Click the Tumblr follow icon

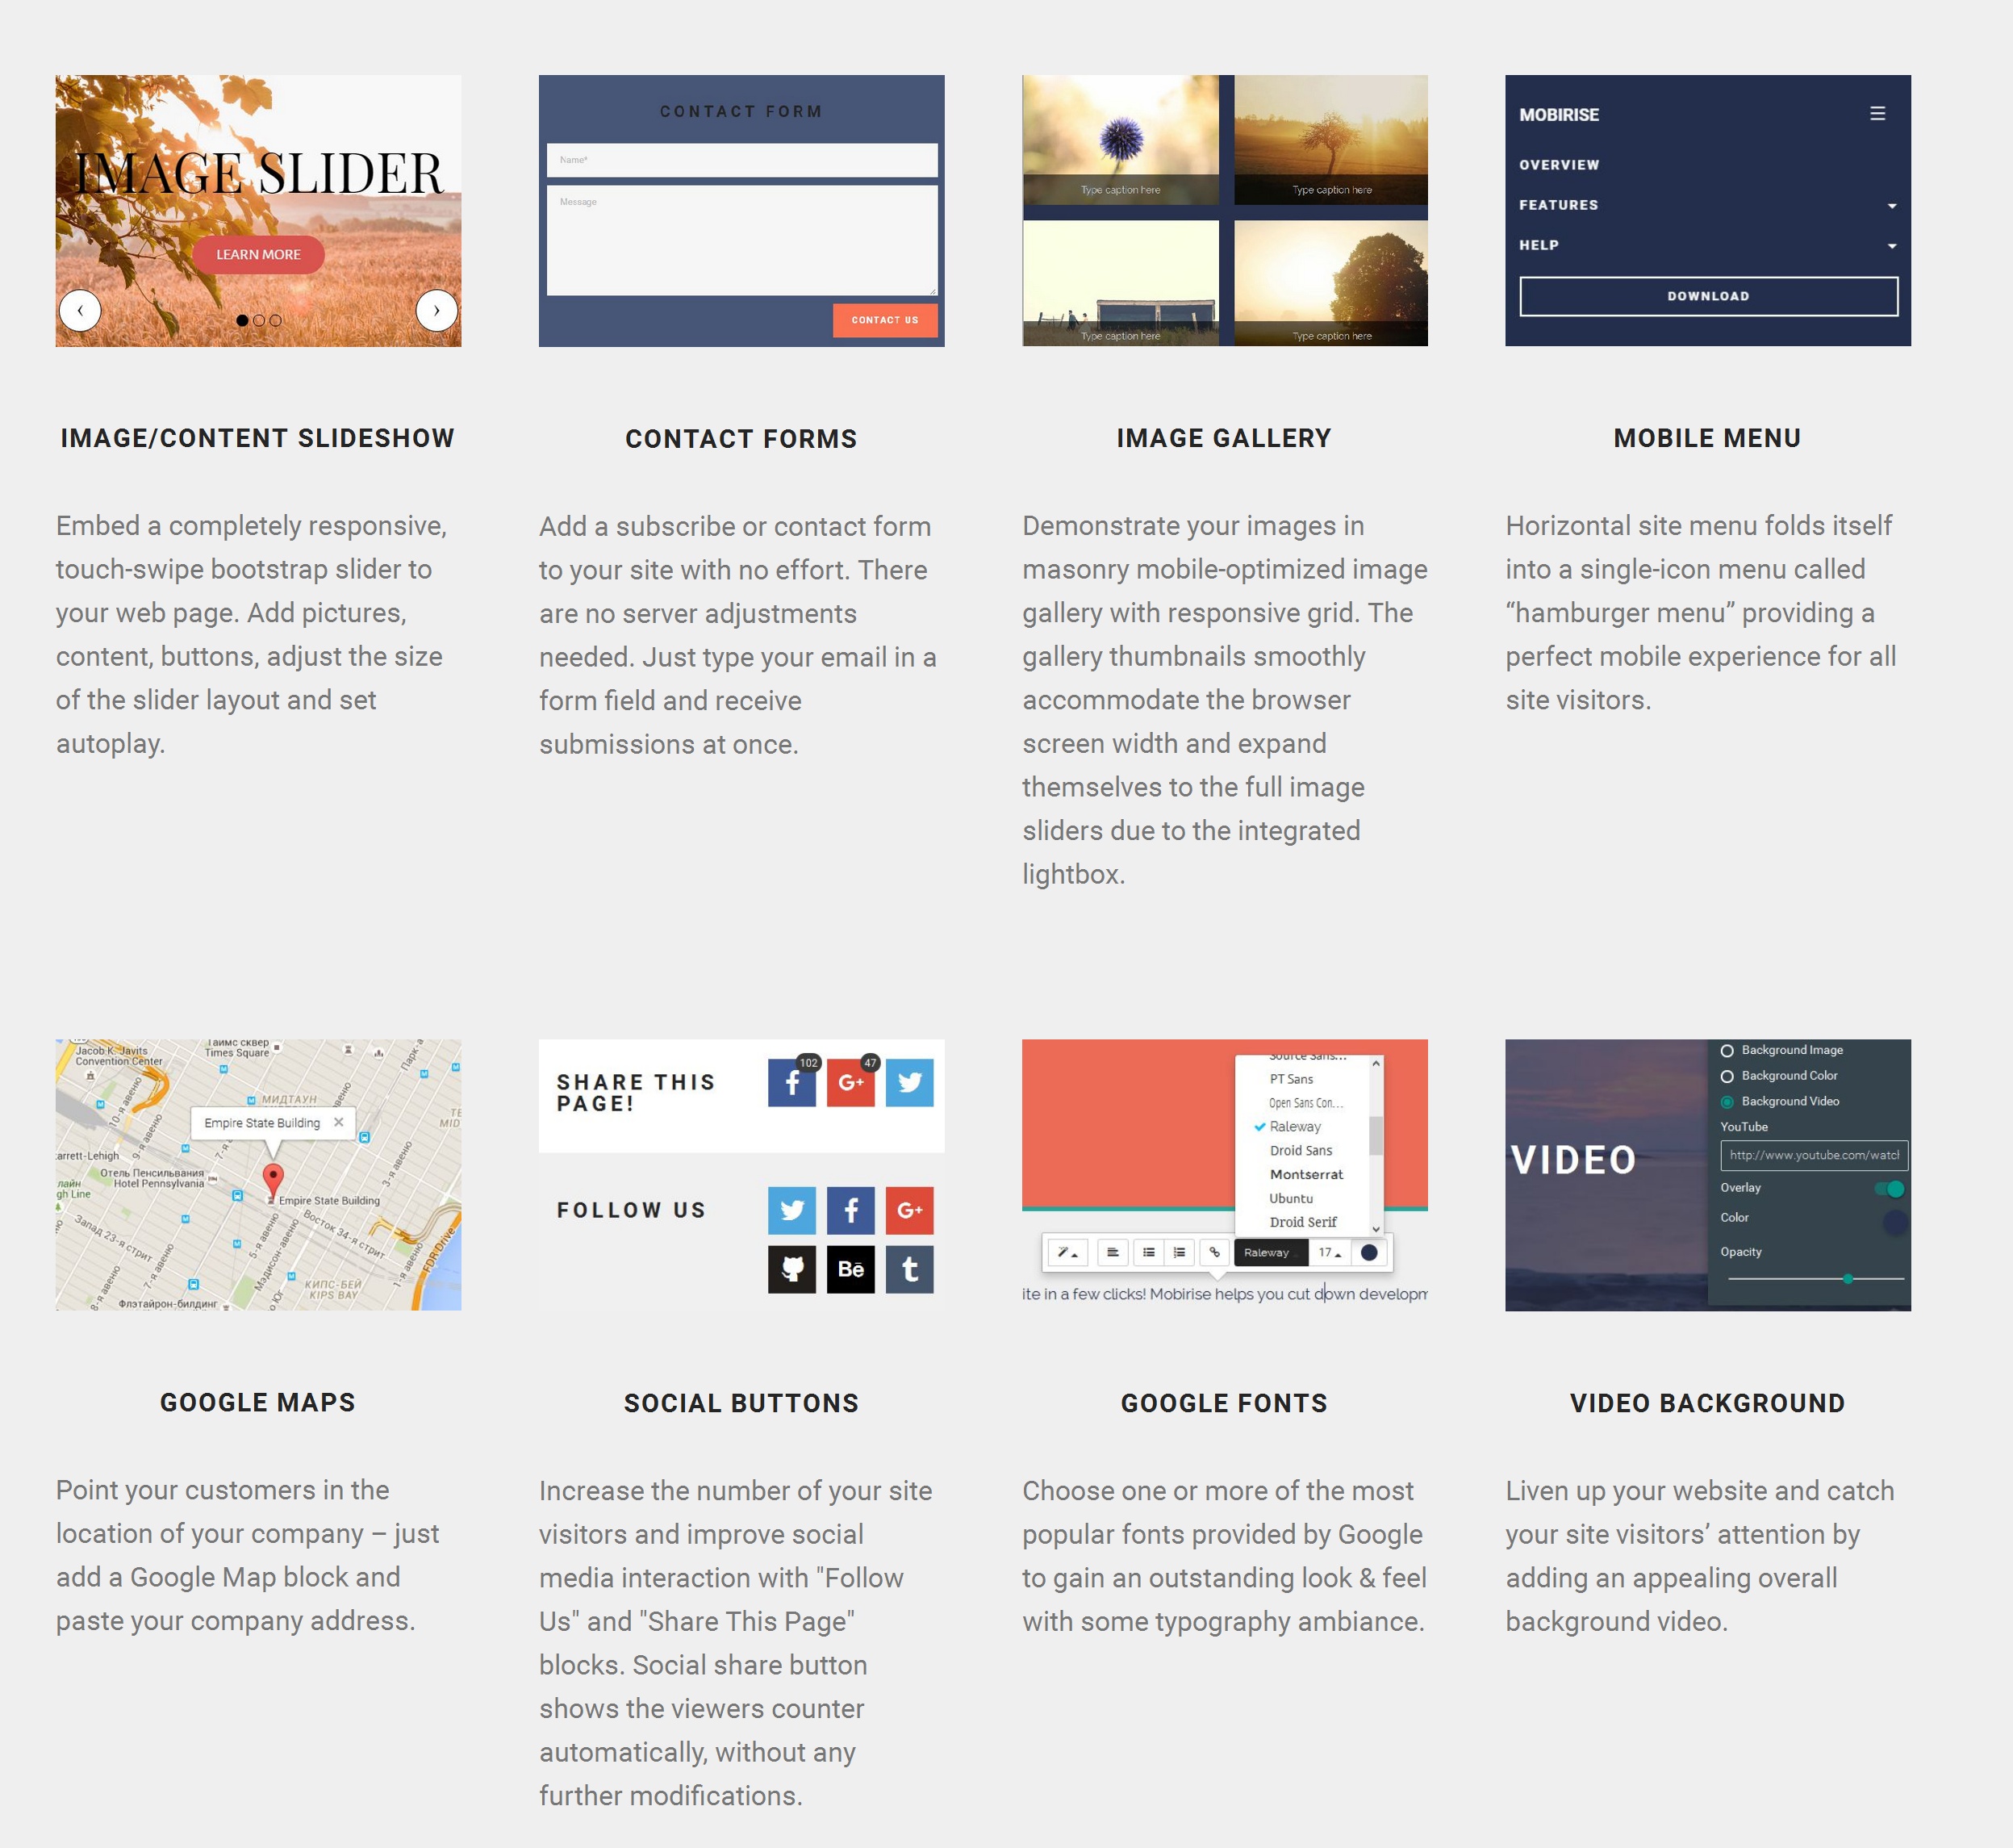pyautogui.click(x=912, y=1269)
